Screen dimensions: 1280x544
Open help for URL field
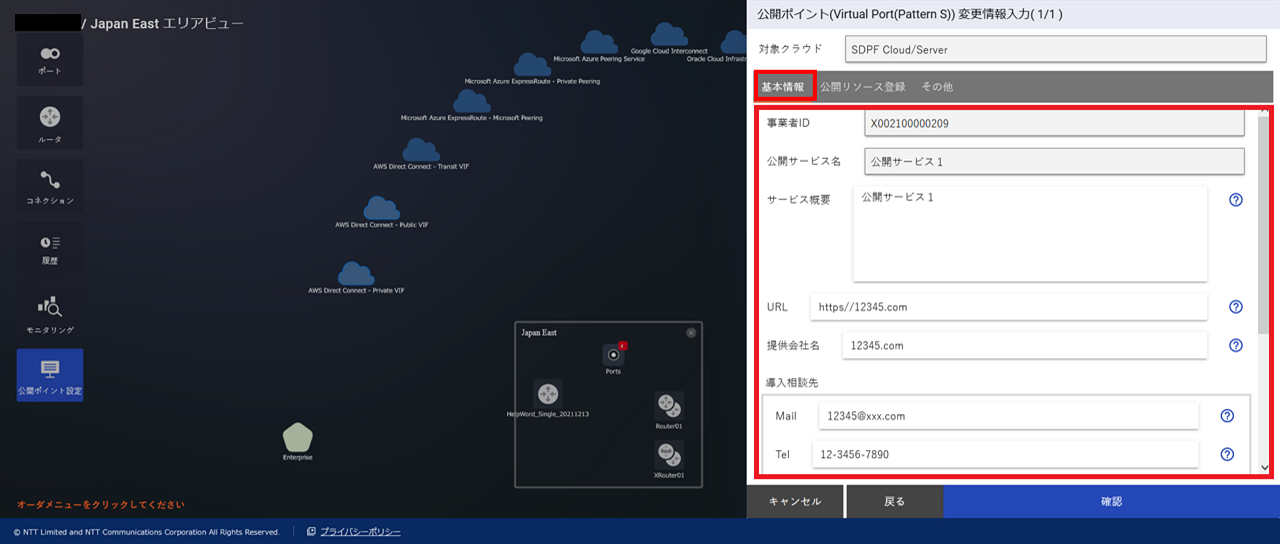click(x=1236, y=307)
